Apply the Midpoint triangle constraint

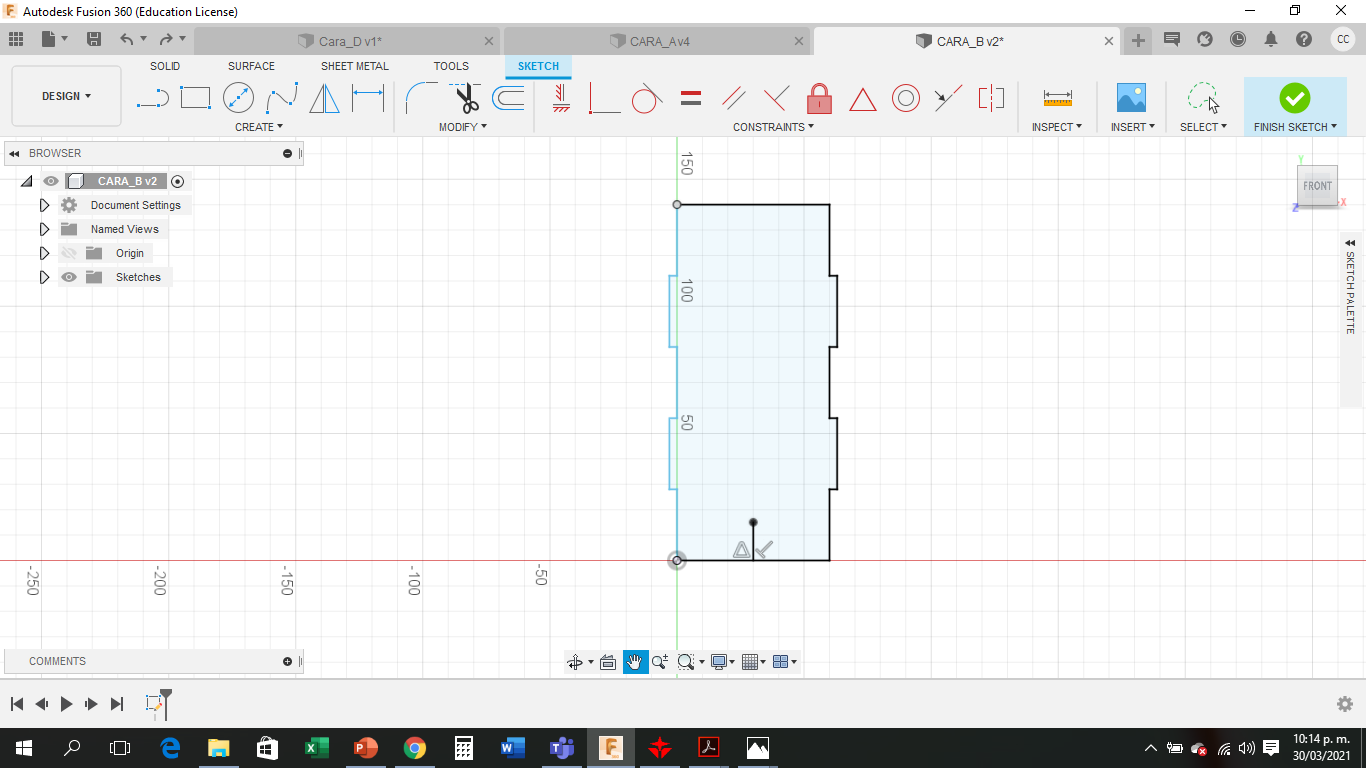(863, 99)
